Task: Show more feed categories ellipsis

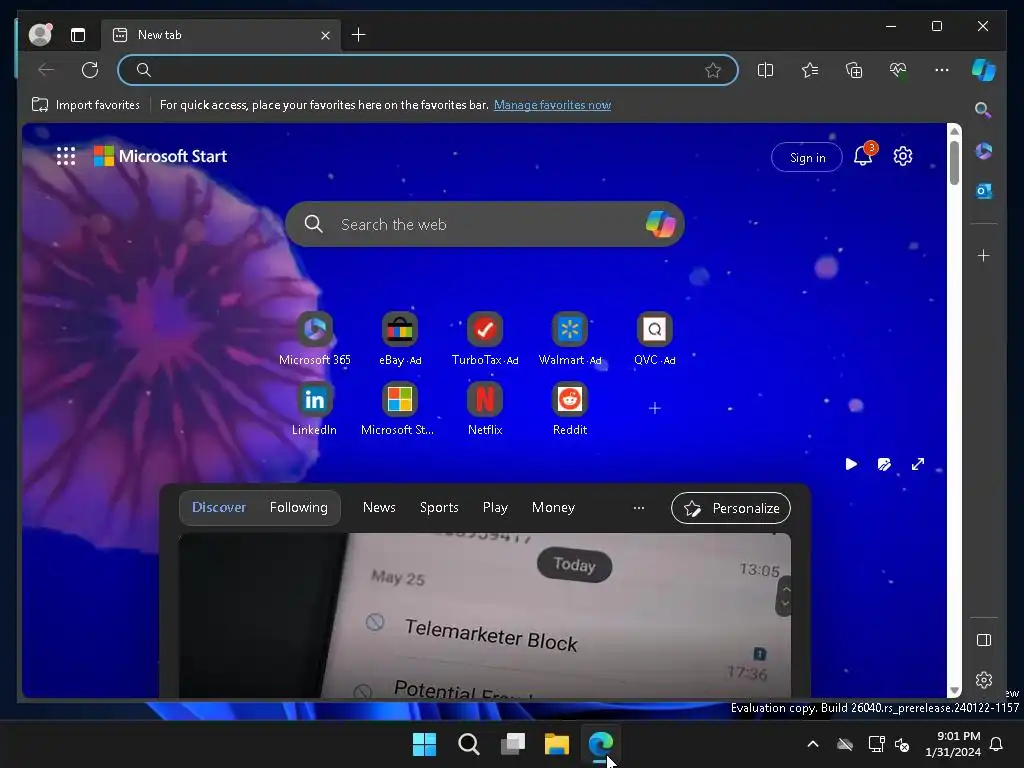Action: pos(639,507)
